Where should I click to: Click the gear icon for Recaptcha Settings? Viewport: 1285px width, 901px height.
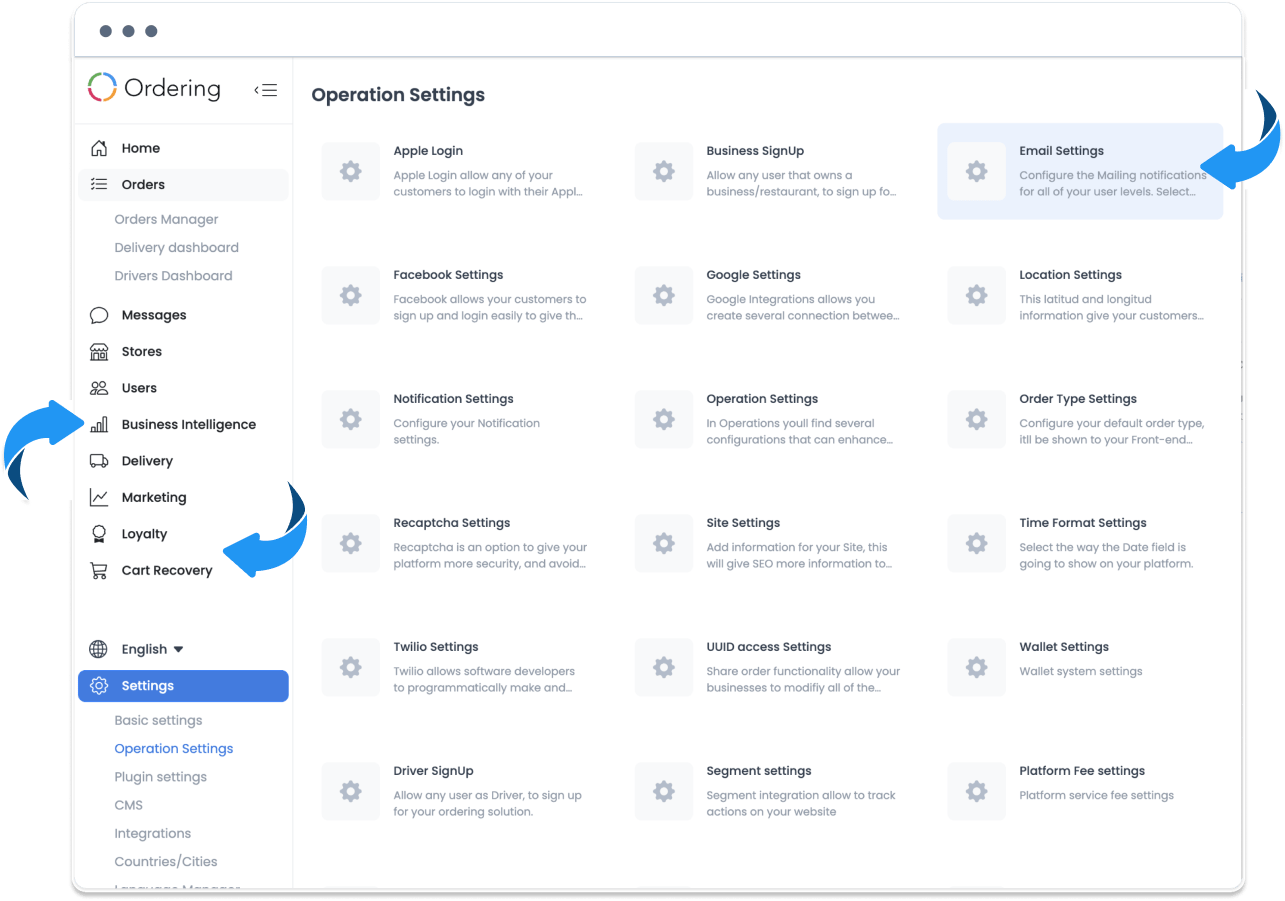pos(350,543)
